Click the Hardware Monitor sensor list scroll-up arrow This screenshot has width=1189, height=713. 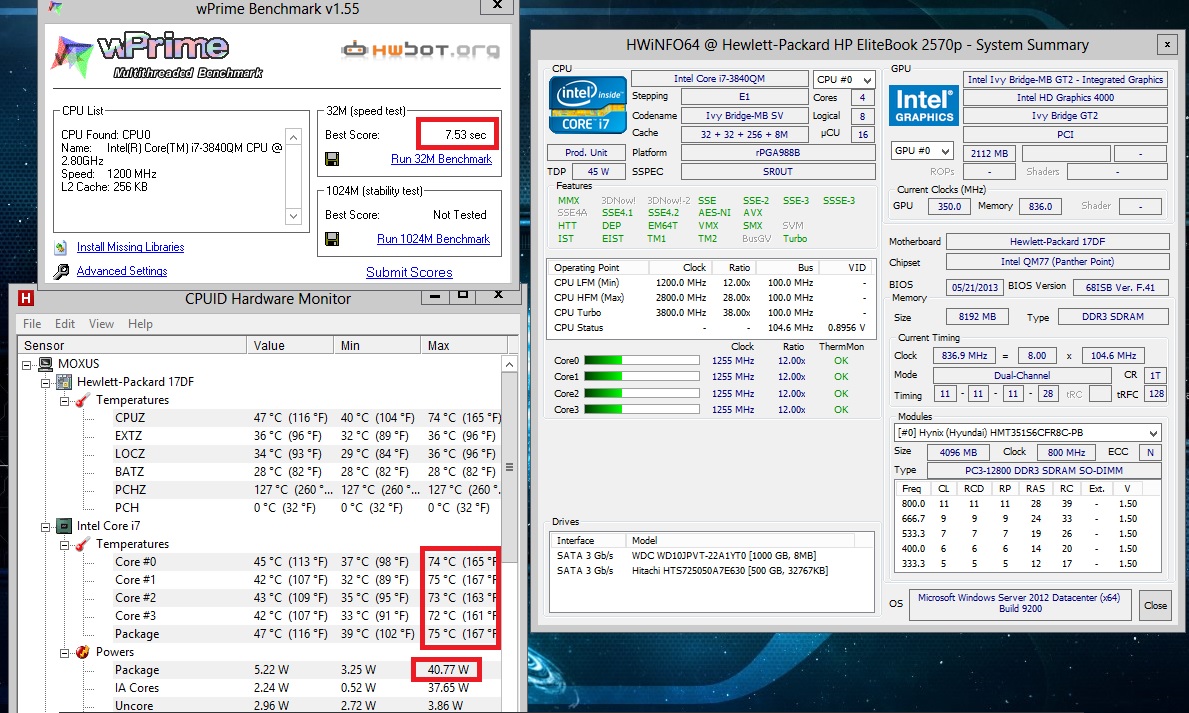point(510,365)
